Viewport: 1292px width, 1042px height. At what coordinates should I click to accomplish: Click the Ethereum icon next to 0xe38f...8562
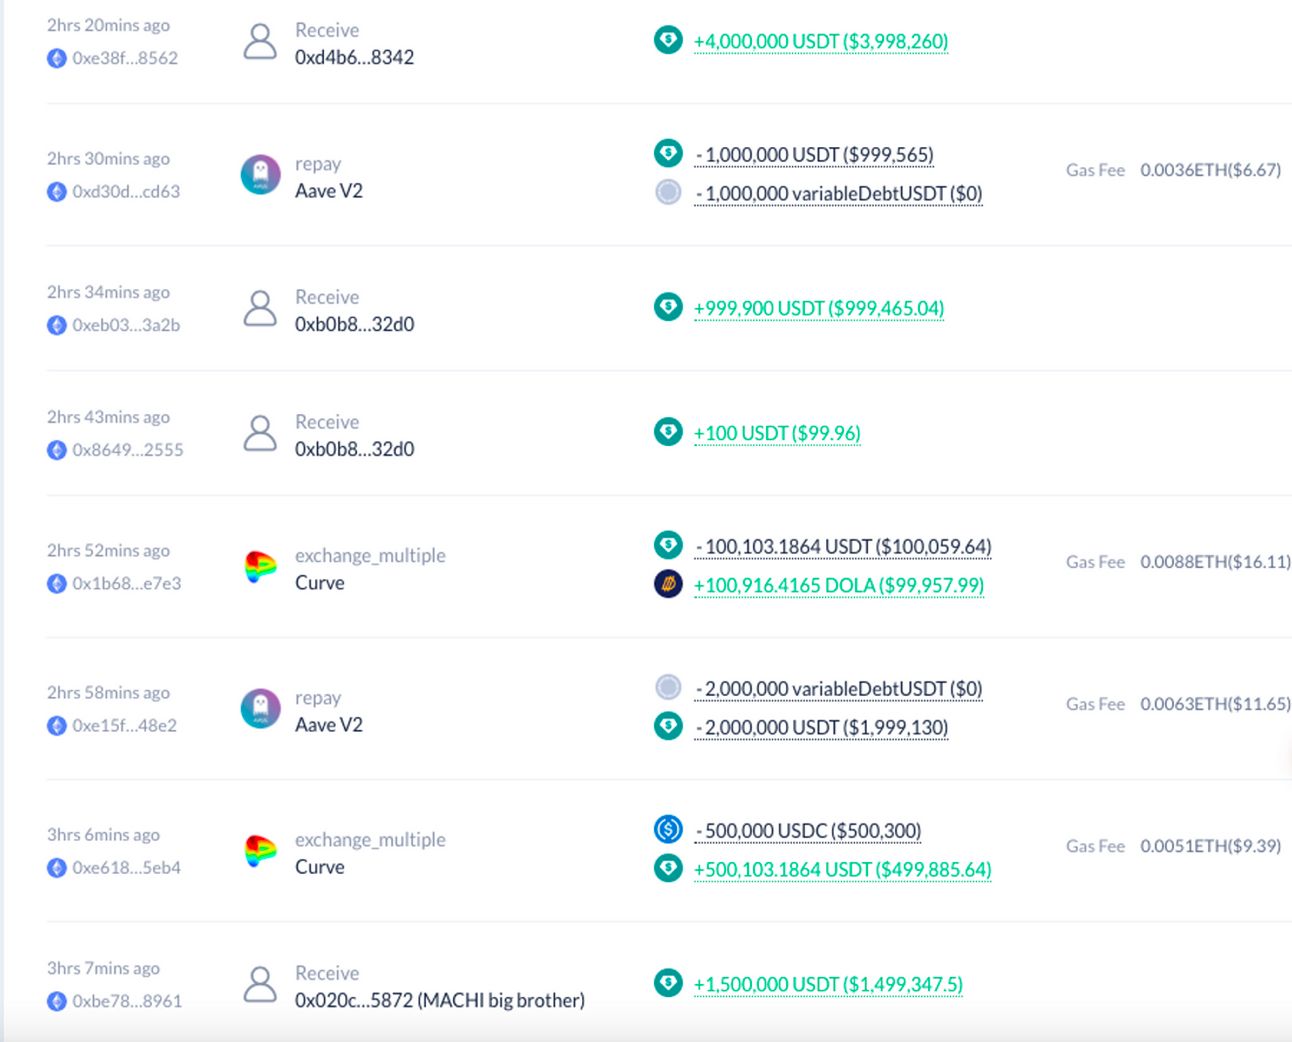tap(57, 58)
